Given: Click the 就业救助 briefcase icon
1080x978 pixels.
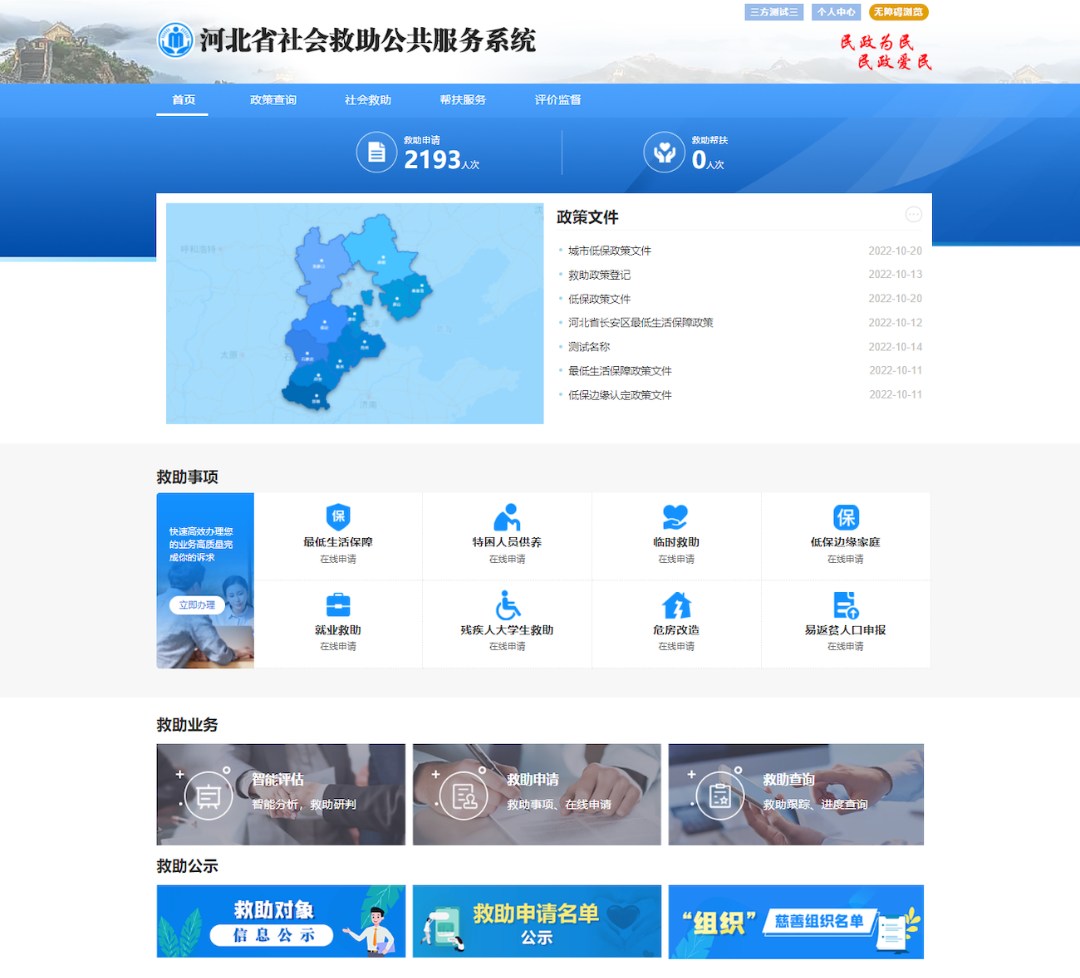Looking at the screenshot, I should click(x=338, y=605).
